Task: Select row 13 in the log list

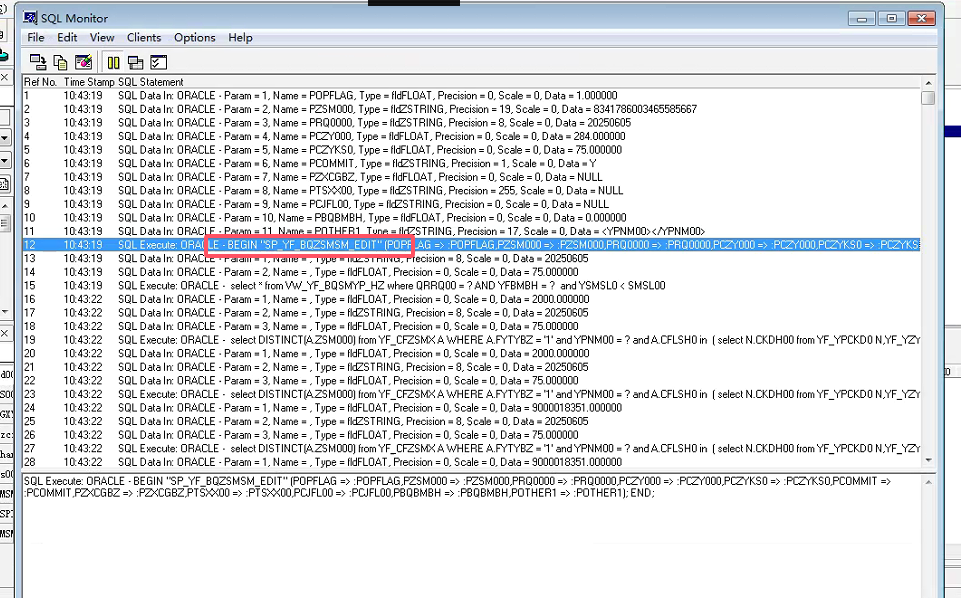Action: [471, 258]
